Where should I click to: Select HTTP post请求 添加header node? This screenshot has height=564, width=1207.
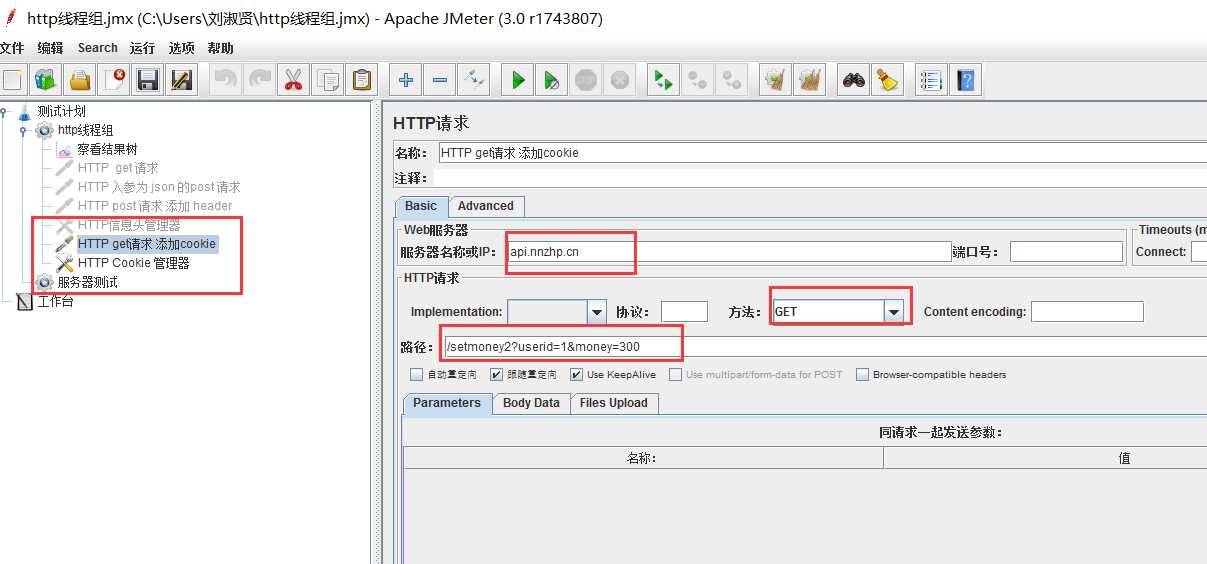pyautogui.click(x=155, y=206)
